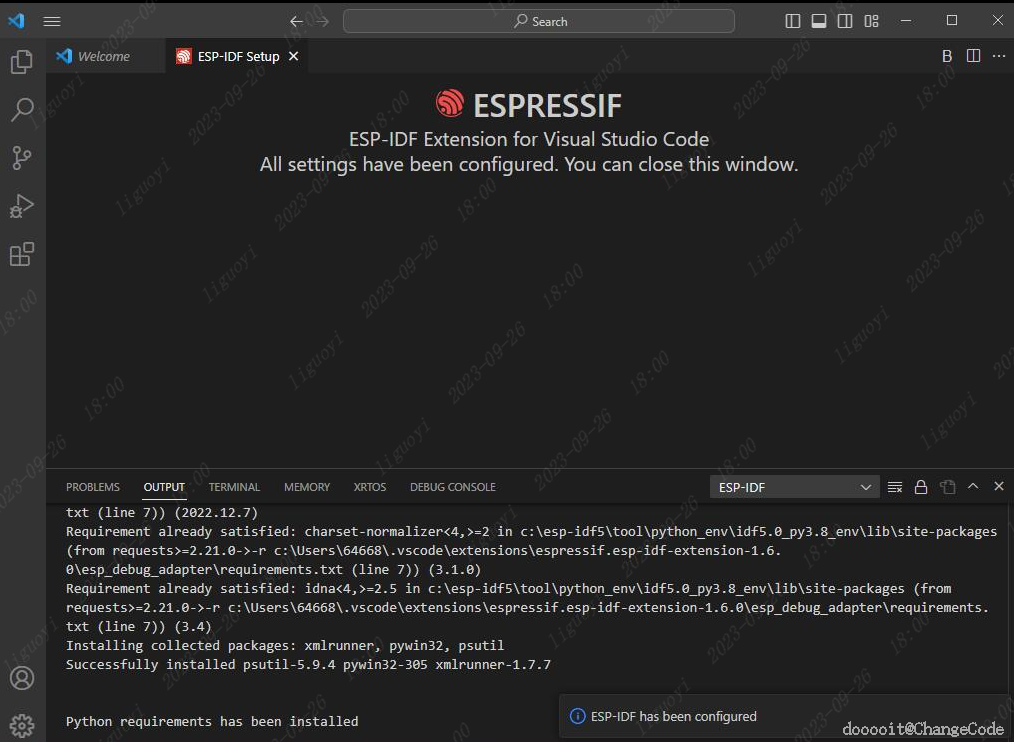
Task: Click 'Installing collected packages' output line
Action: click(x=285, y=646)
